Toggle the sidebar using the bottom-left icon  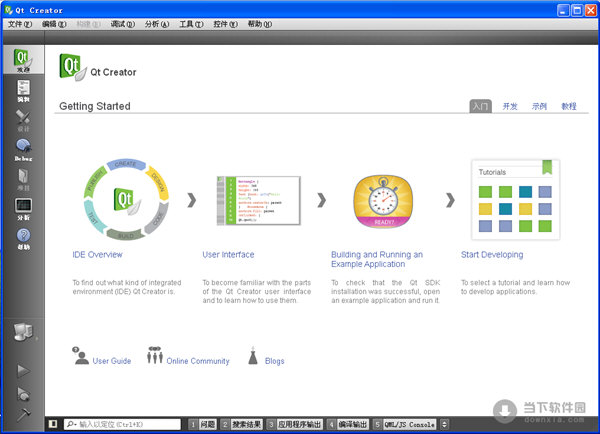pos(53,424)
